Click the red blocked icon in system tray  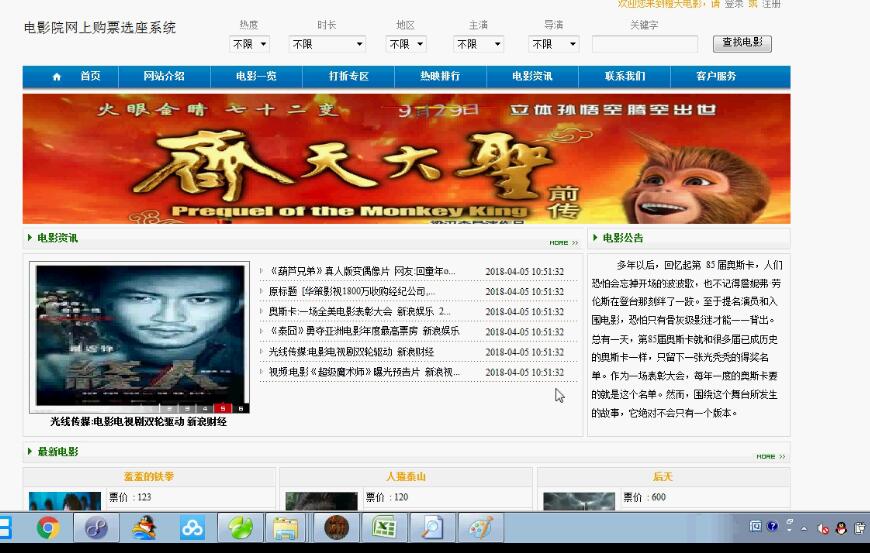[x=823, y=529]
